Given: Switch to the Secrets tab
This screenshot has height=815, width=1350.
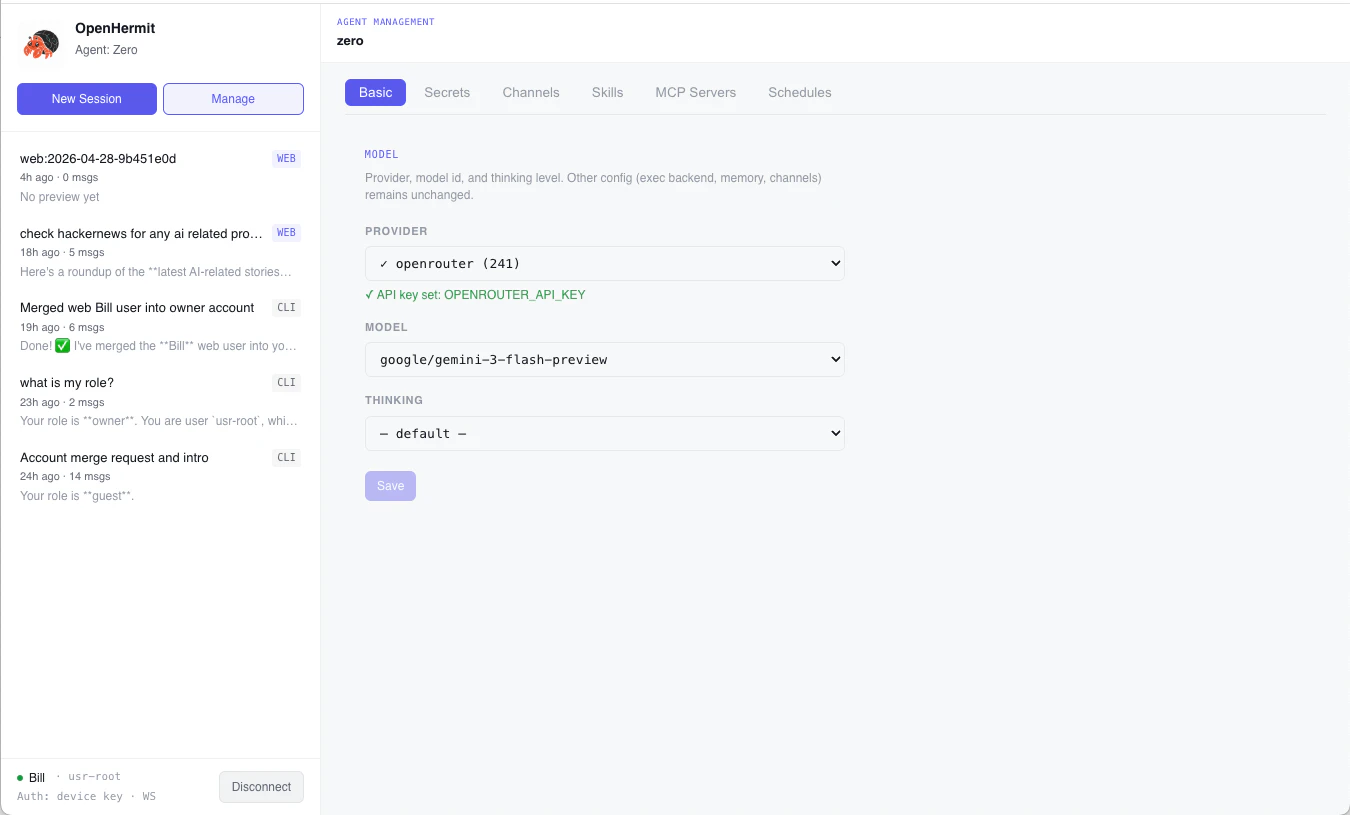Looking at the screenshot, I should (x=447, y=92).
